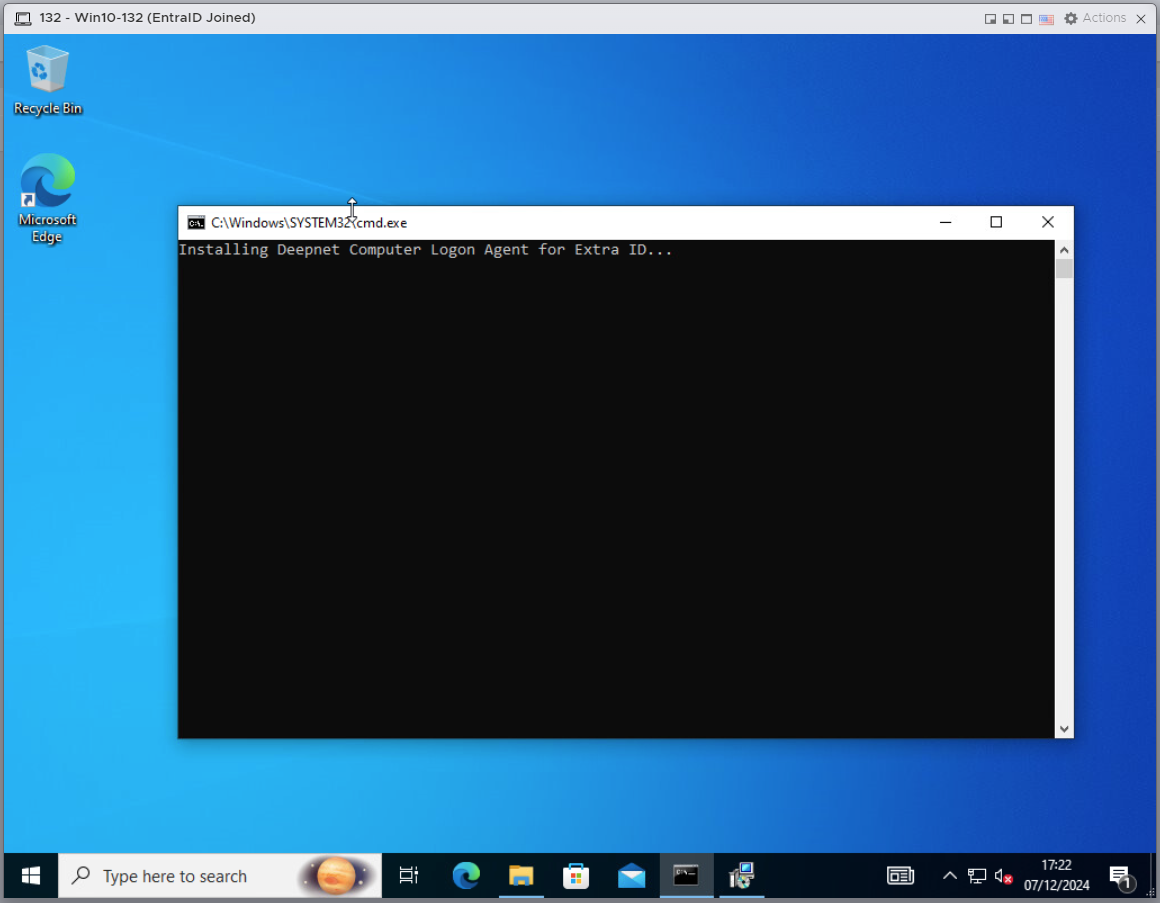Focus the cmd.exe taskbar button

tap(686, 876)
